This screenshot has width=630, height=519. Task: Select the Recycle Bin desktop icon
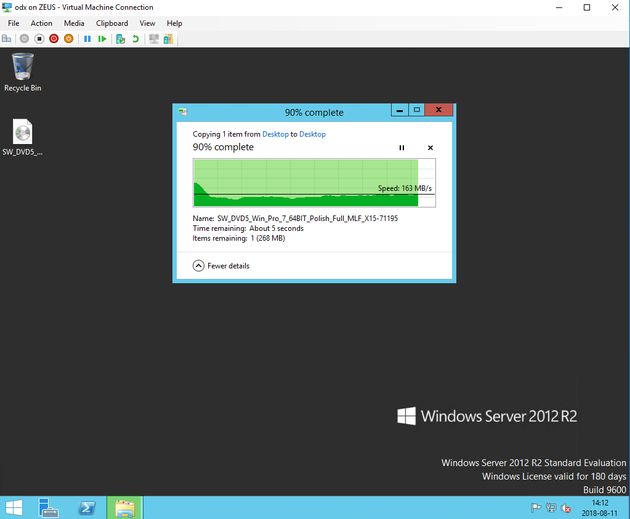[x=22, y=72]
